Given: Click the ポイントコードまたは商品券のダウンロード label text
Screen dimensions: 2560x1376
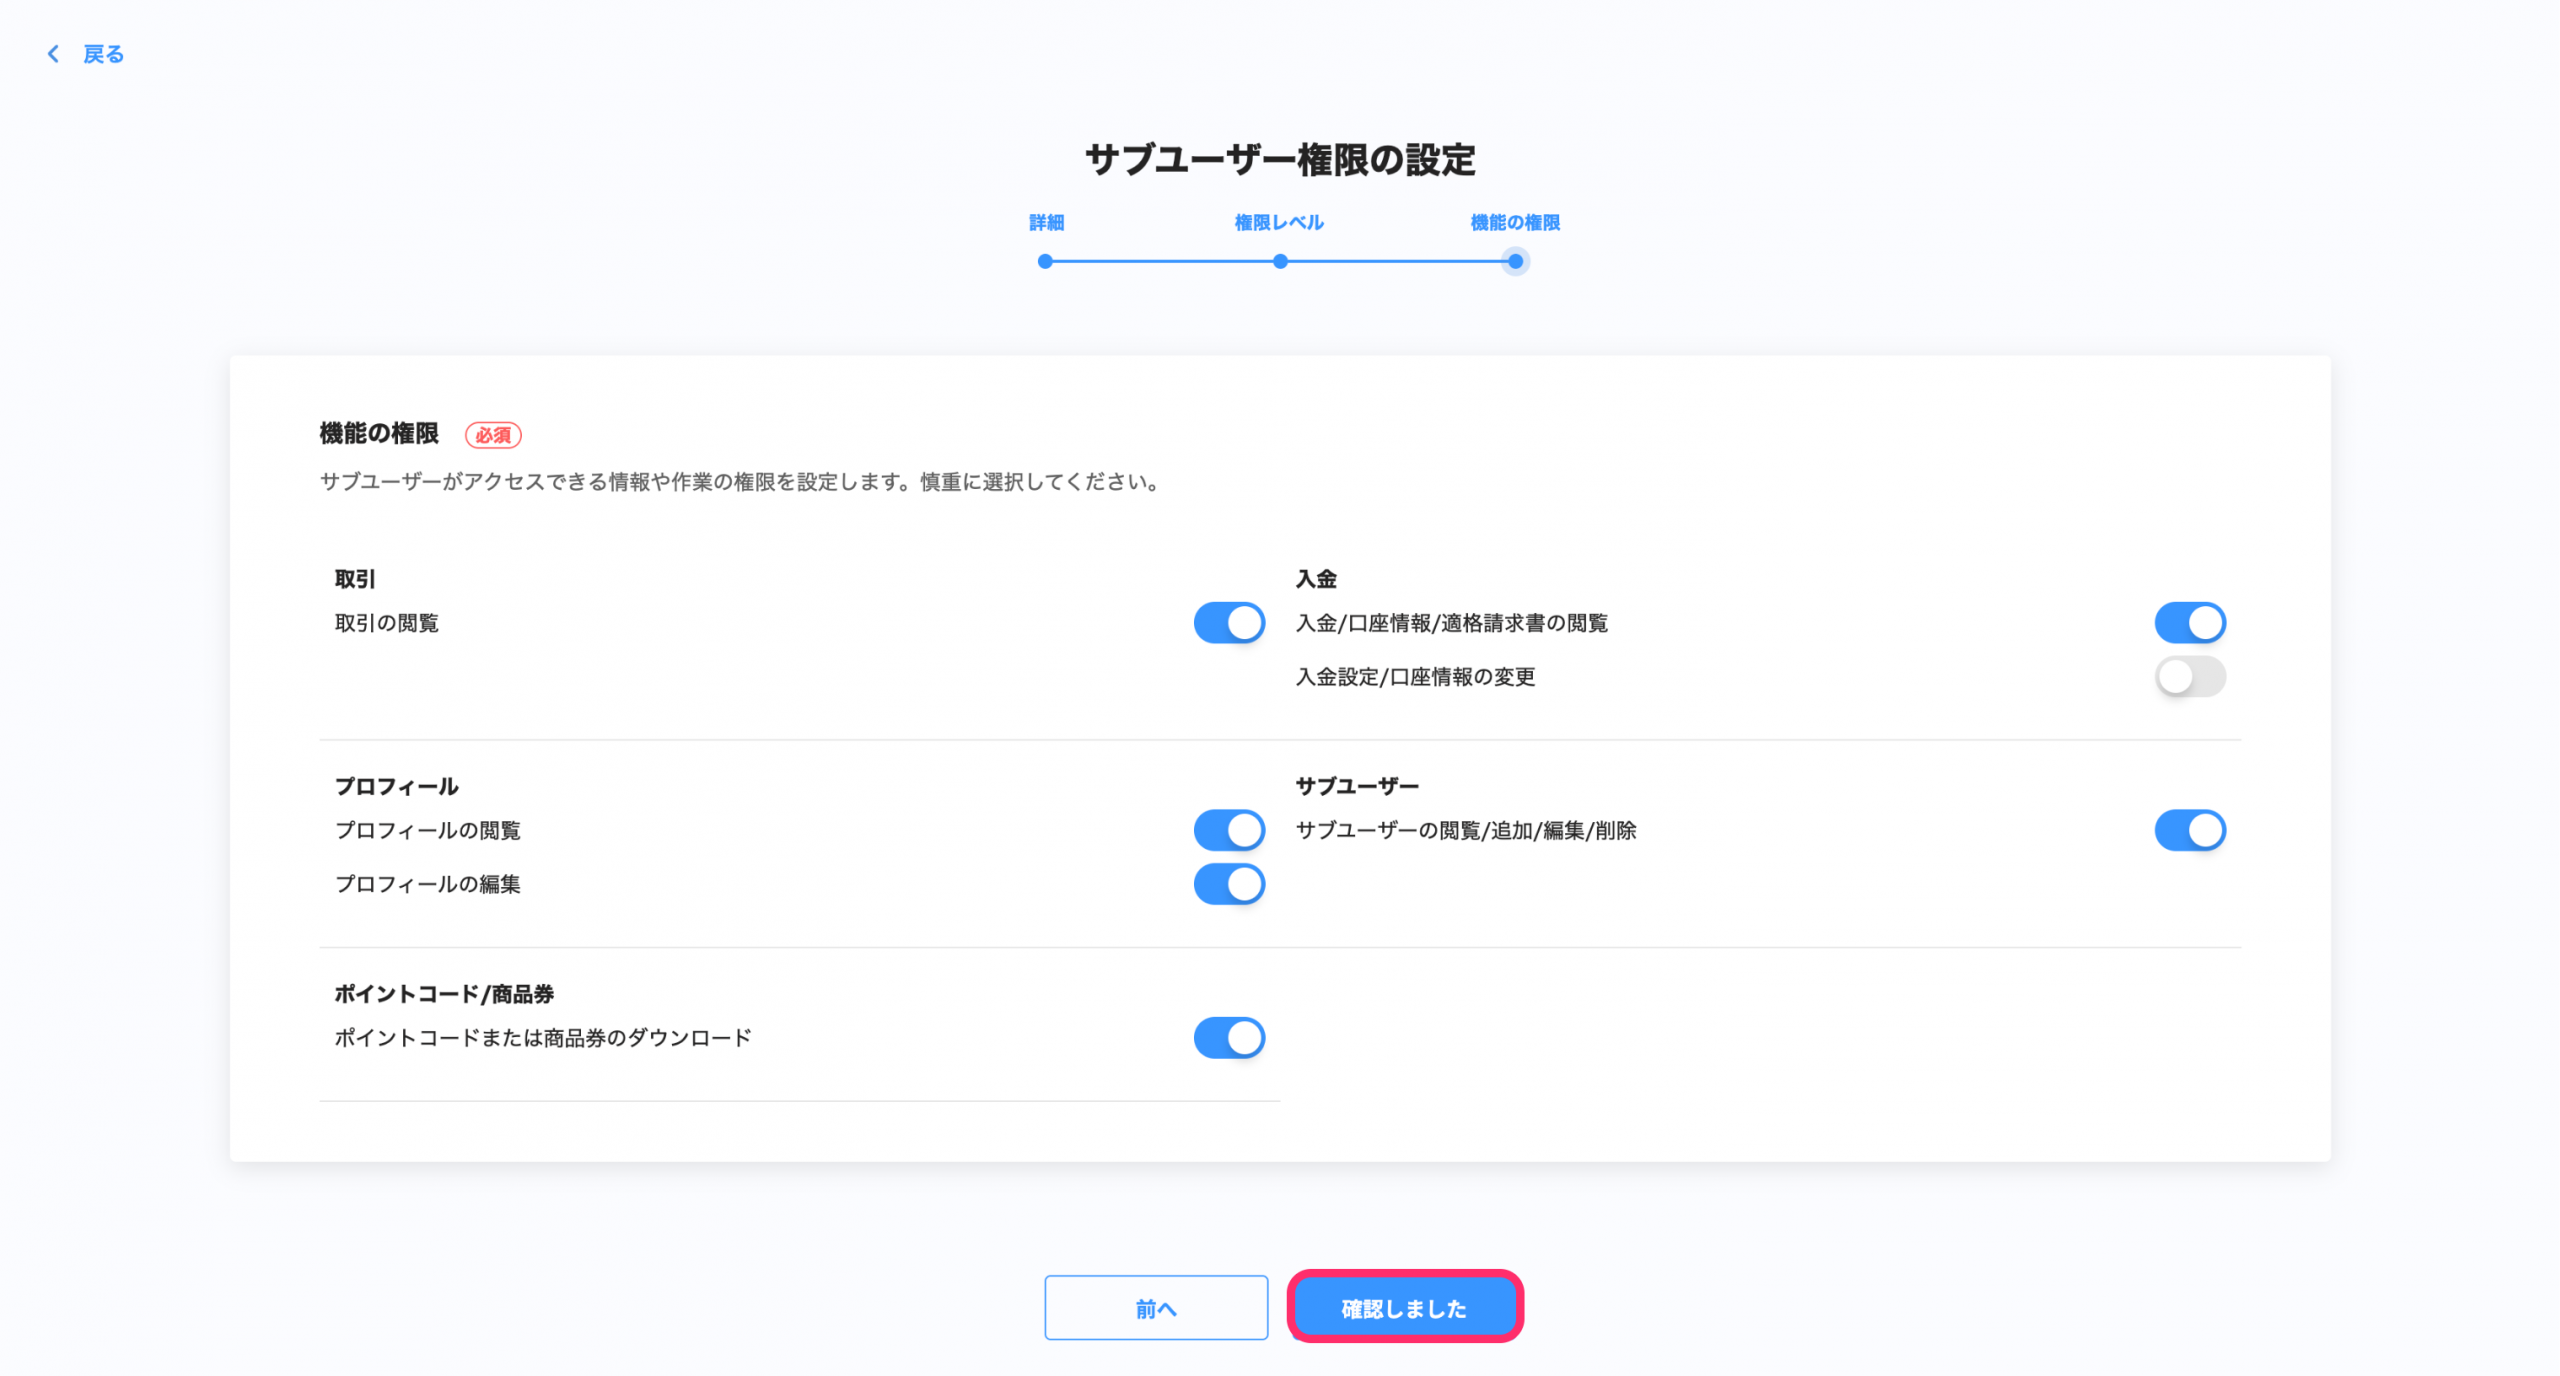Looking at the screenshot, I should pyautogui.click(x=543, y=1038).
